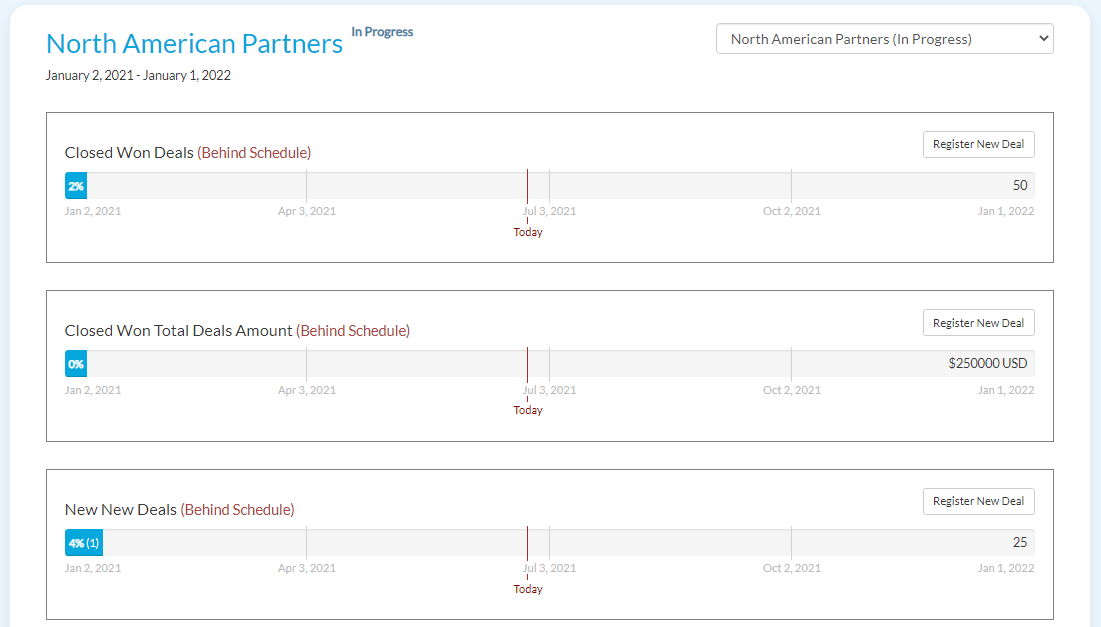Click the 4% (1) progress bar fill
1101x627 pixels.
84,543
